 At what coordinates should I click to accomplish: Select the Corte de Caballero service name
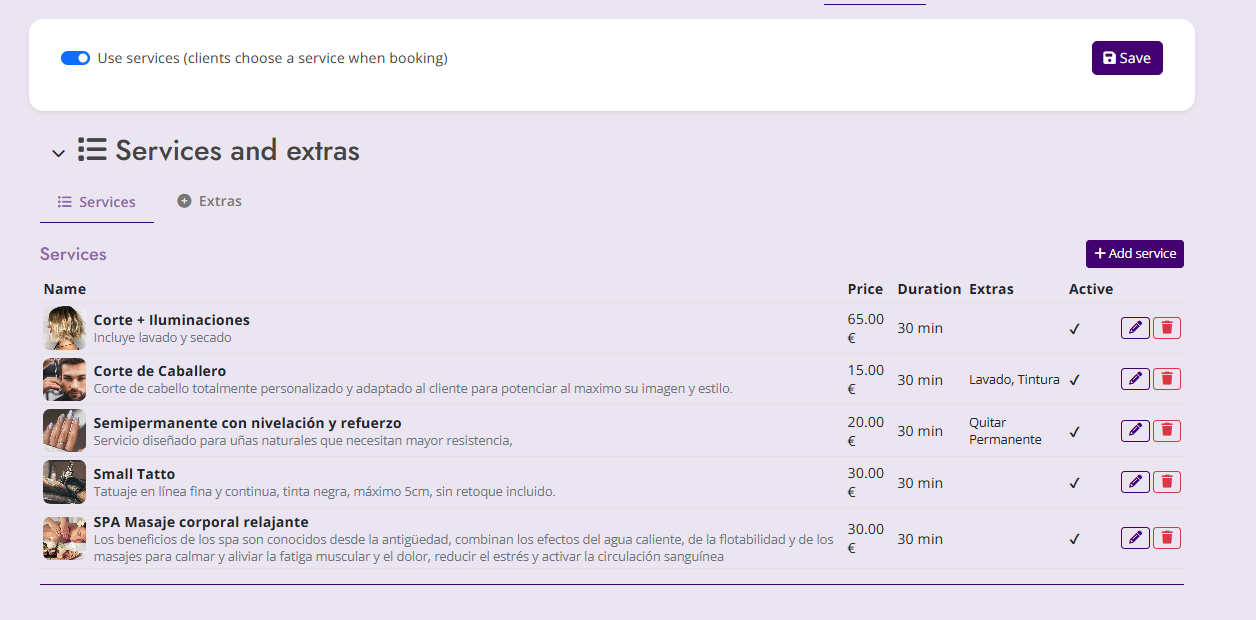[160, 371]
